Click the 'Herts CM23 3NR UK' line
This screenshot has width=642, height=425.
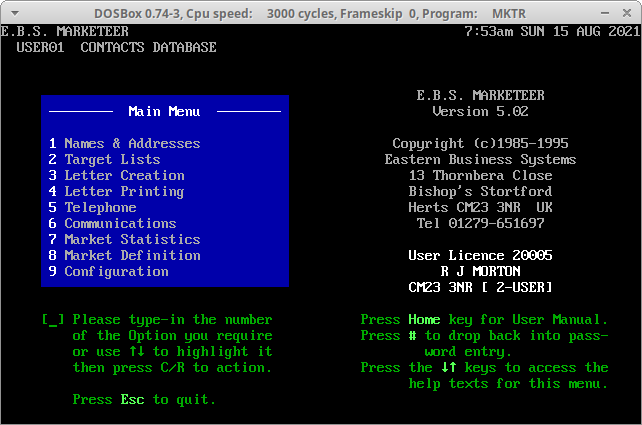pos(480,208)
